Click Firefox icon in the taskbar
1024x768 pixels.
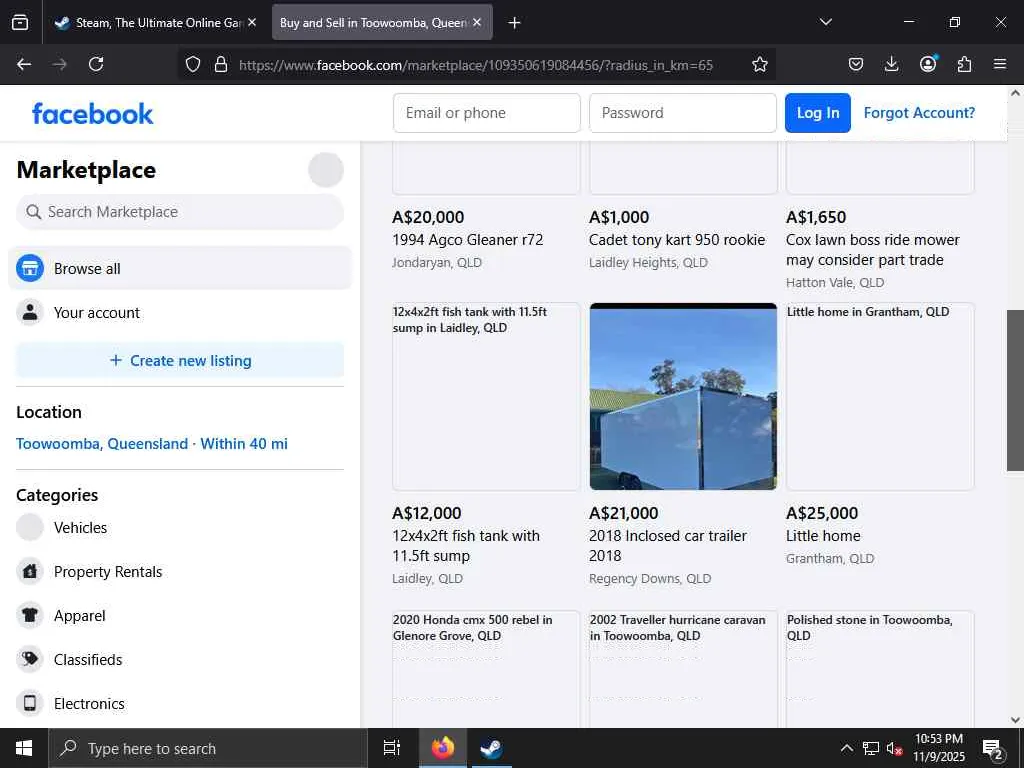pos(442,748)
